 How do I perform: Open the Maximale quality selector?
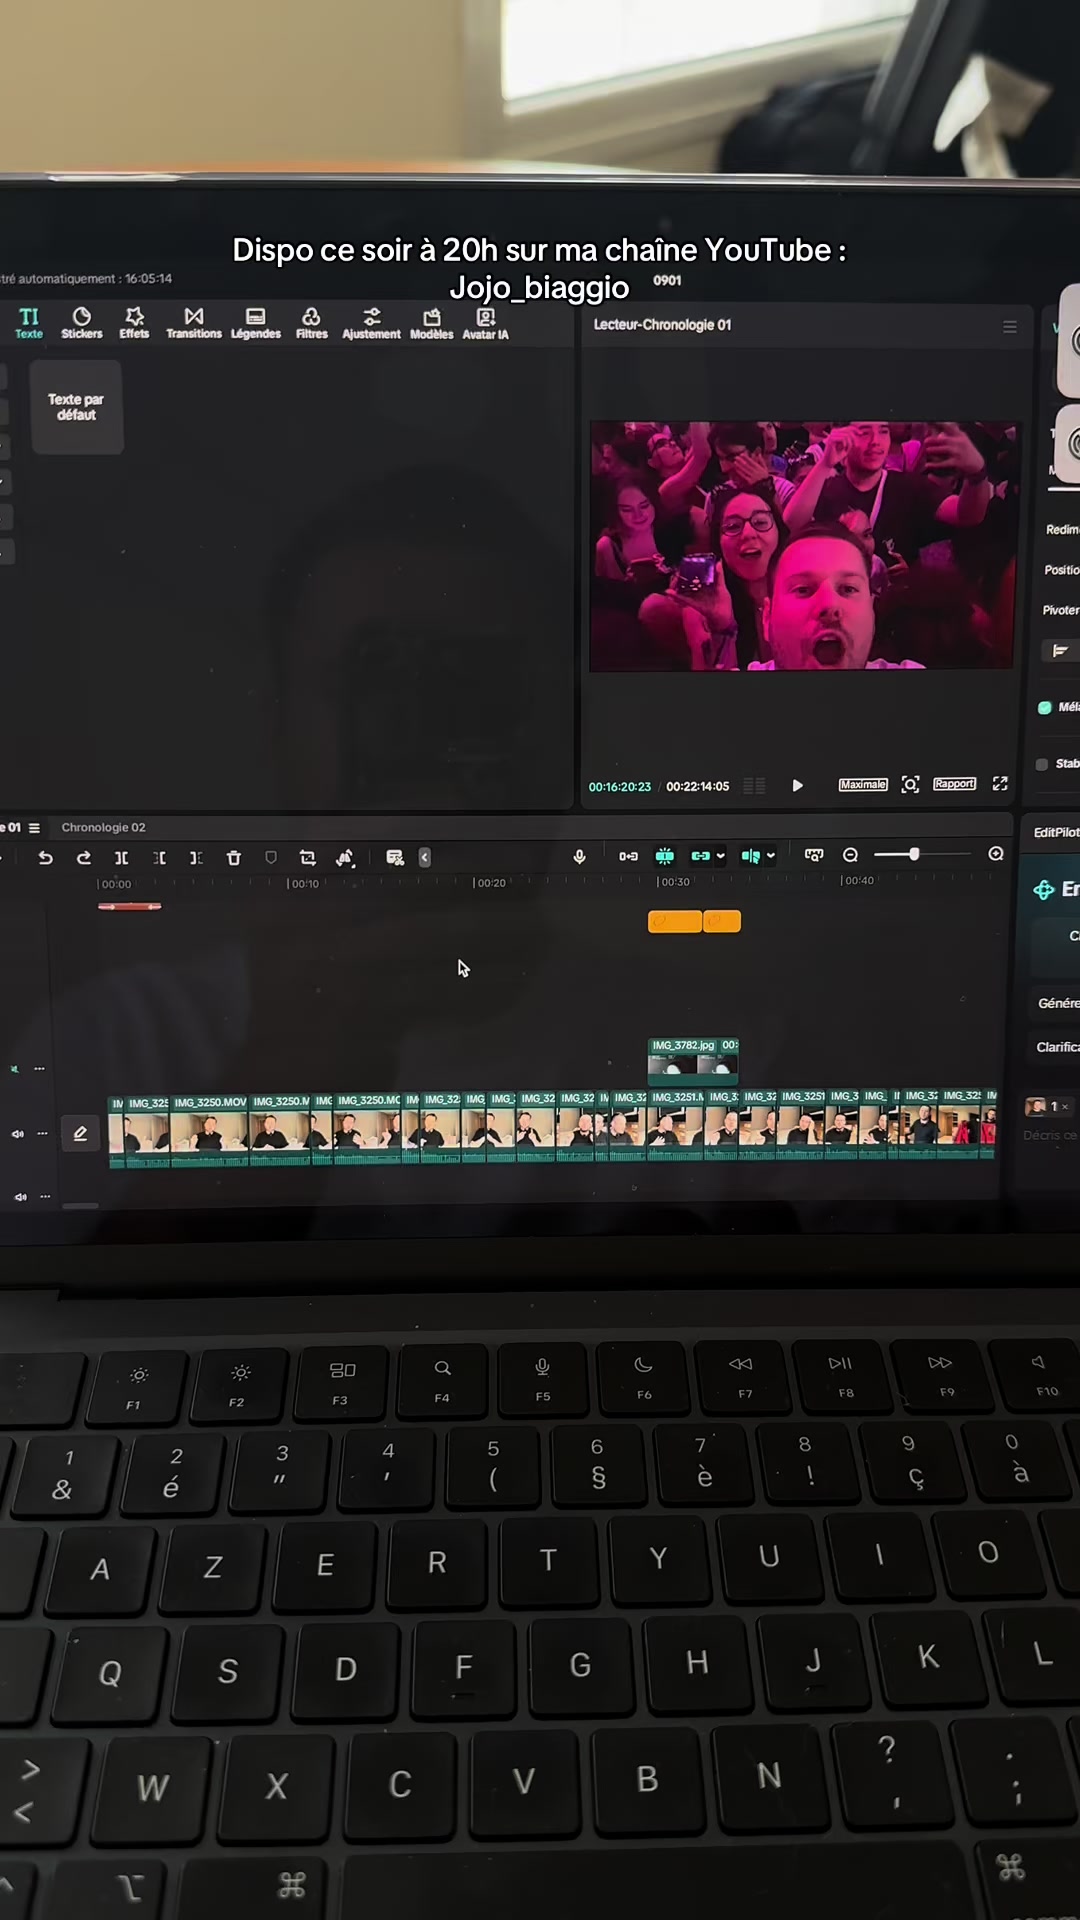(x=863, y=785)
